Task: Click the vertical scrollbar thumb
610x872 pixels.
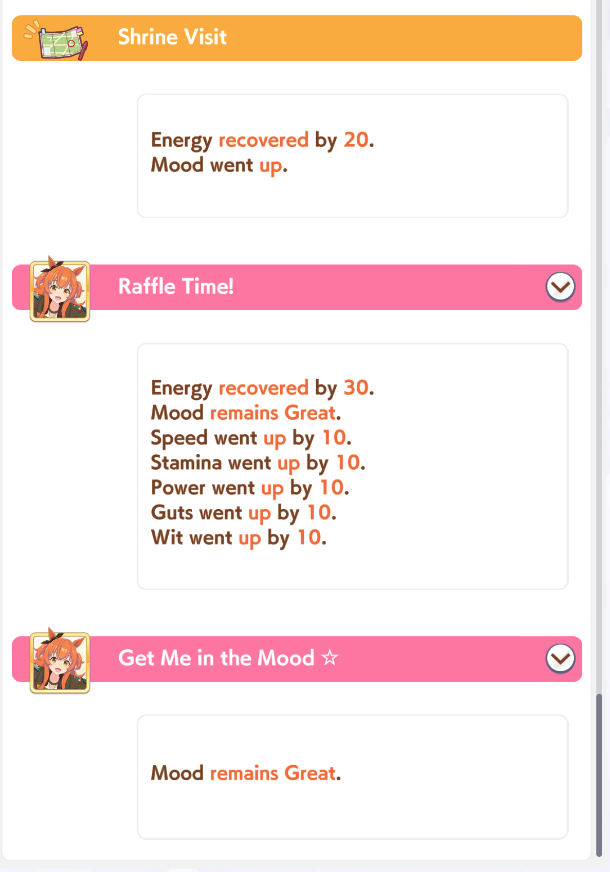Action: tap(599, 775)
